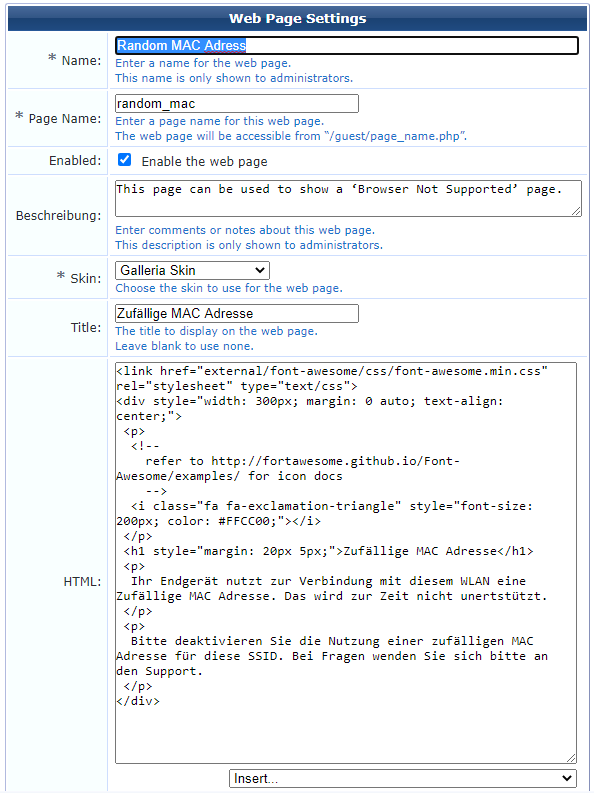Click the Name field containing Random MAC Adress

(x=347, y=46)
